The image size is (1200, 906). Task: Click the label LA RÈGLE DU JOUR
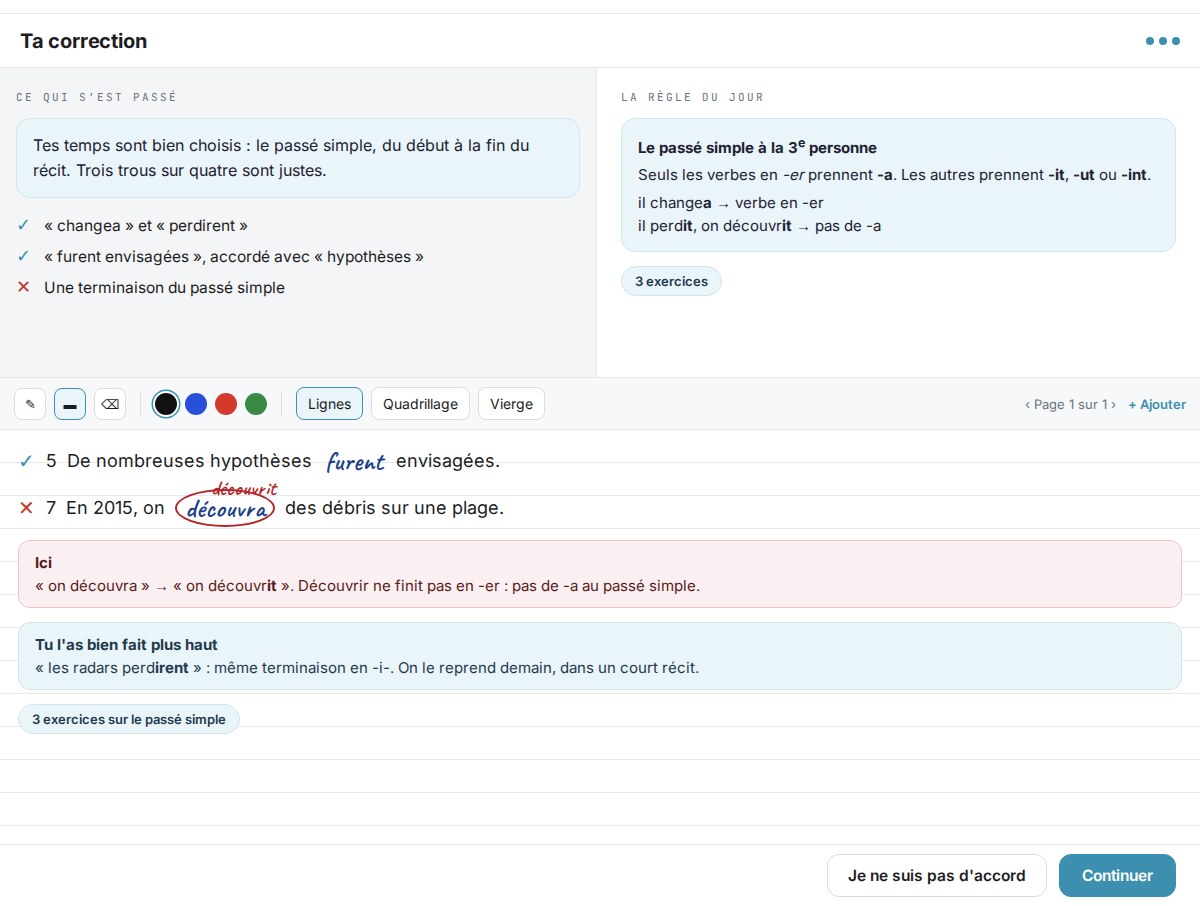pyautogui.click(x=692, y=97)
